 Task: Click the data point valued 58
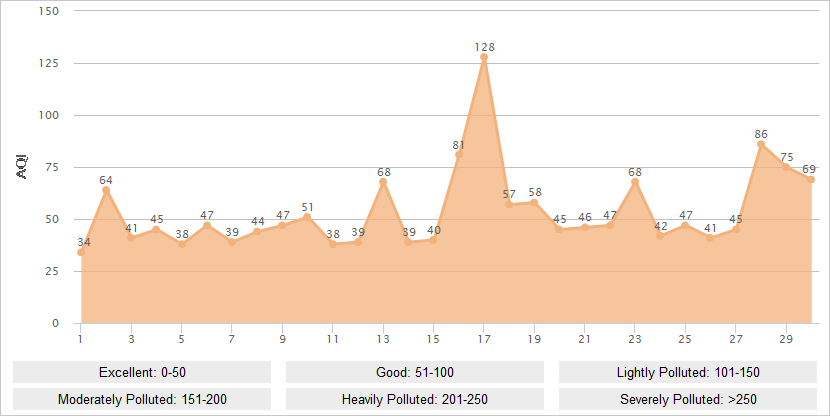(x=534, y=202)
